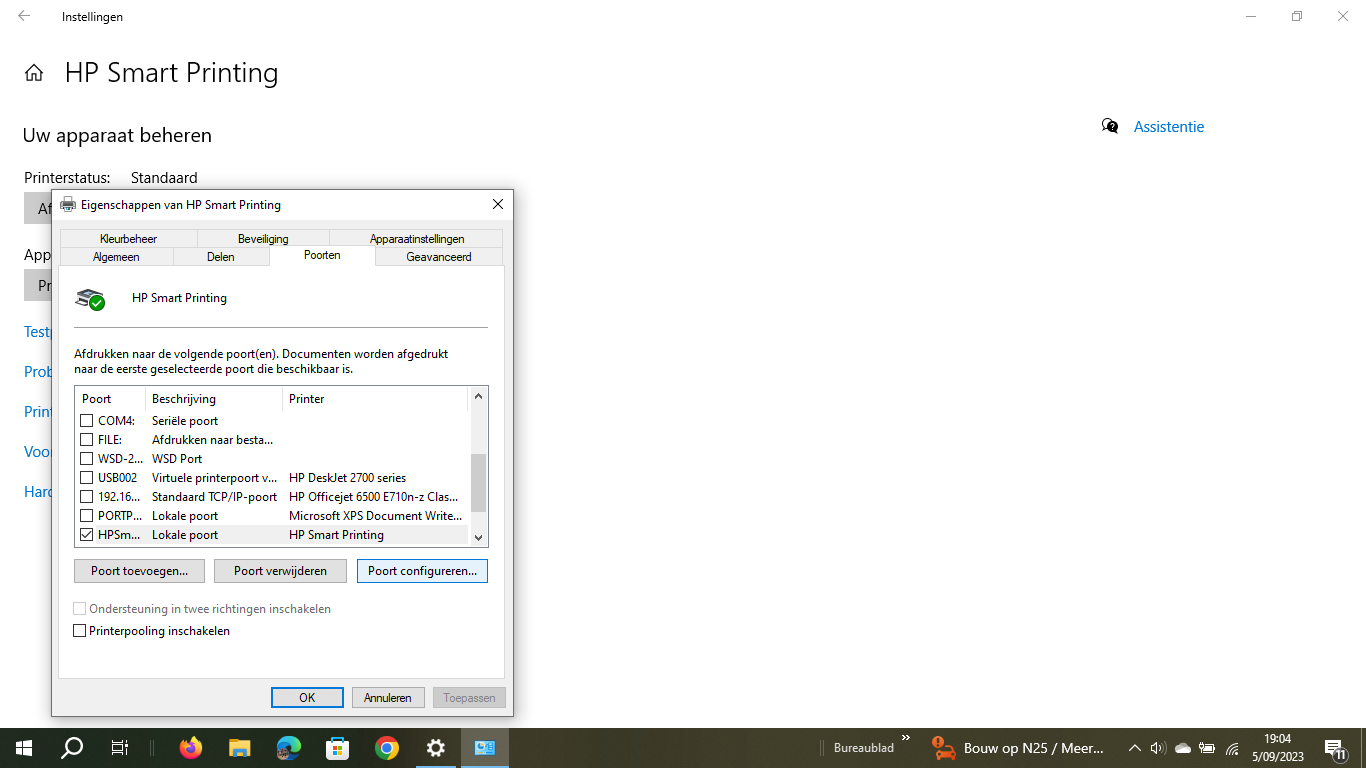Click the Assistentie chat icon
Image resolution: width=1366 pixels, height=768 pixels.
1110,126
